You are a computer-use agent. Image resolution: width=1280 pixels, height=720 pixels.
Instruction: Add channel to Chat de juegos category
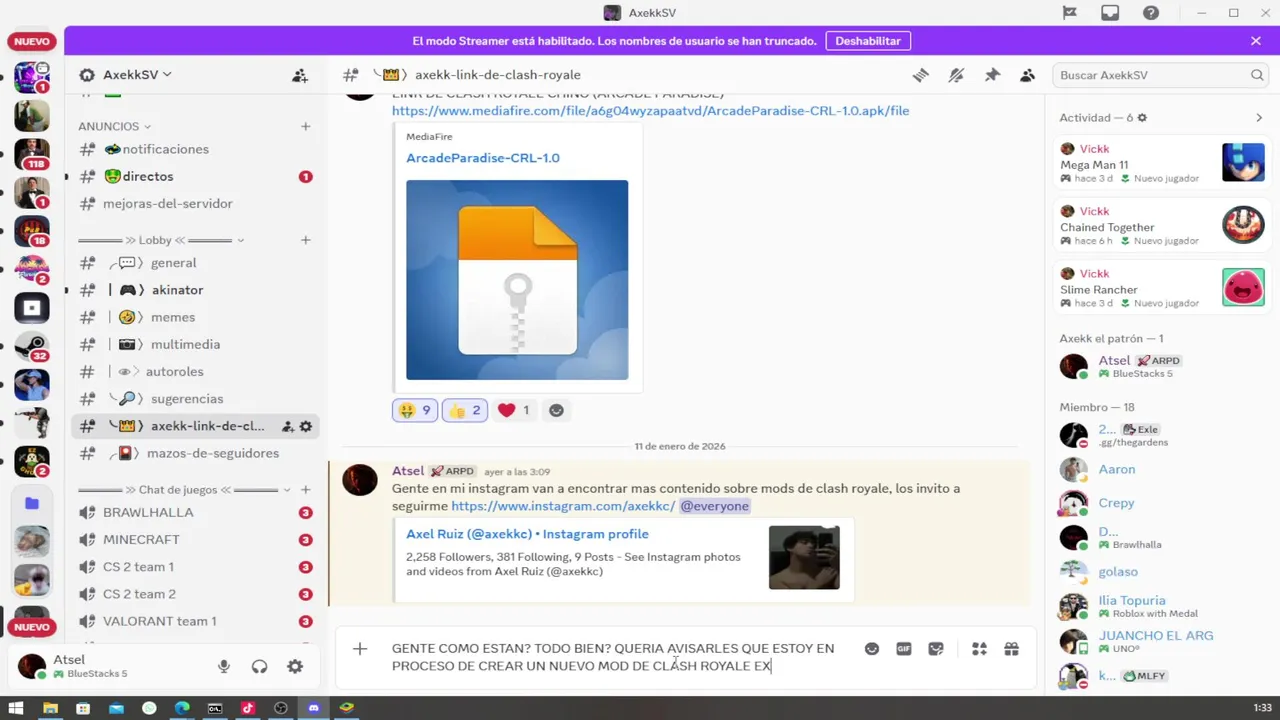(x=305, y=490)
